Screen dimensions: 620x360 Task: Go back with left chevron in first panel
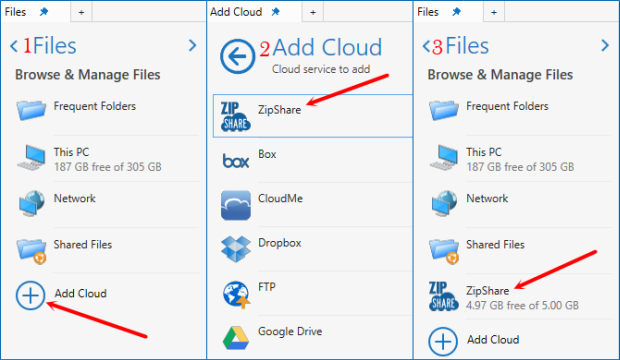pos(14,46)
